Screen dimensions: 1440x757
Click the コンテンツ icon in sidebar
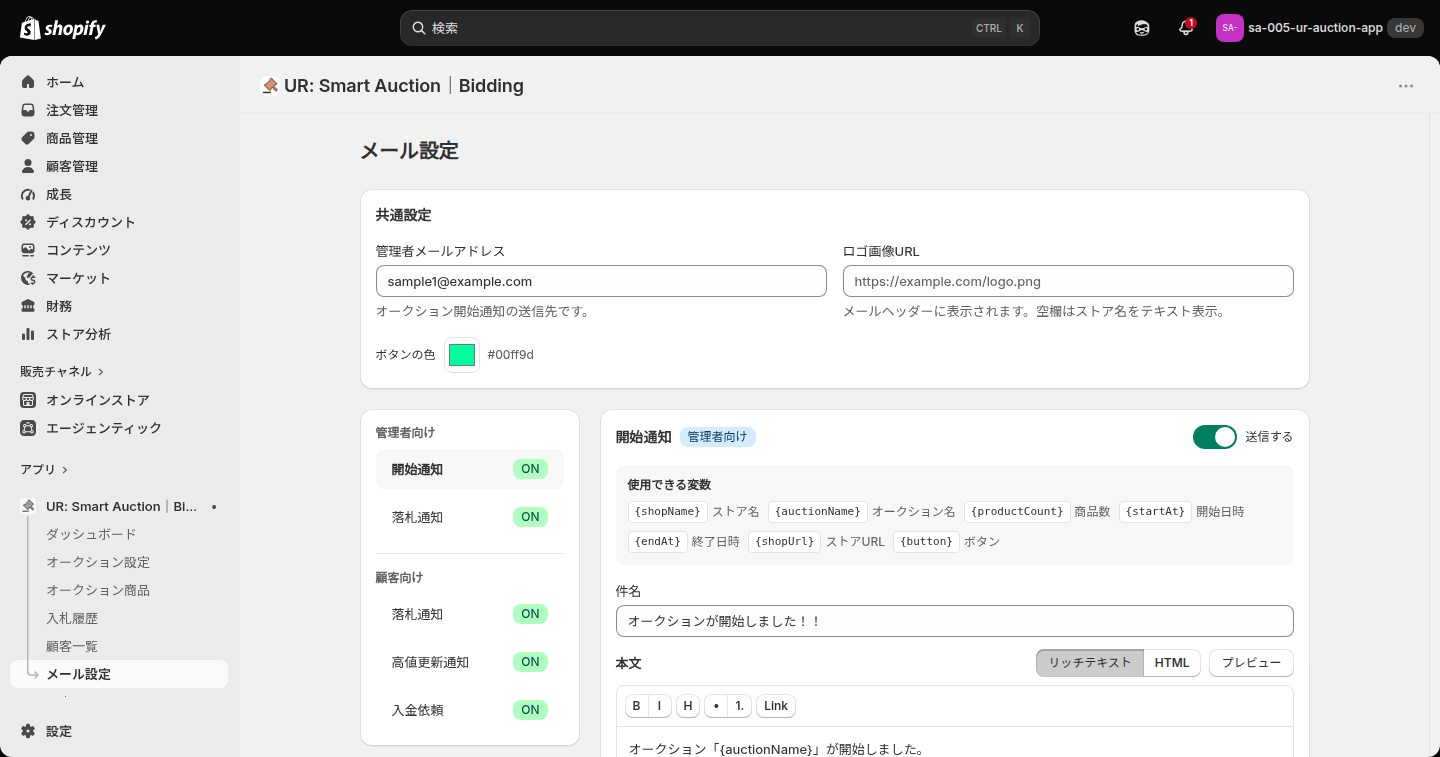(28, 250)
